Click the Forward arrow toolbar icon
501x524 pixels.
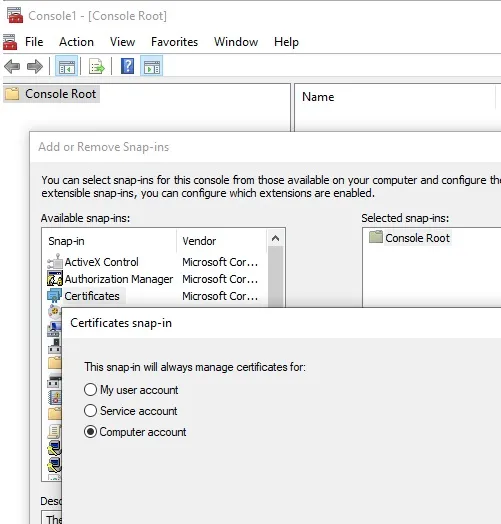point(35,66)
